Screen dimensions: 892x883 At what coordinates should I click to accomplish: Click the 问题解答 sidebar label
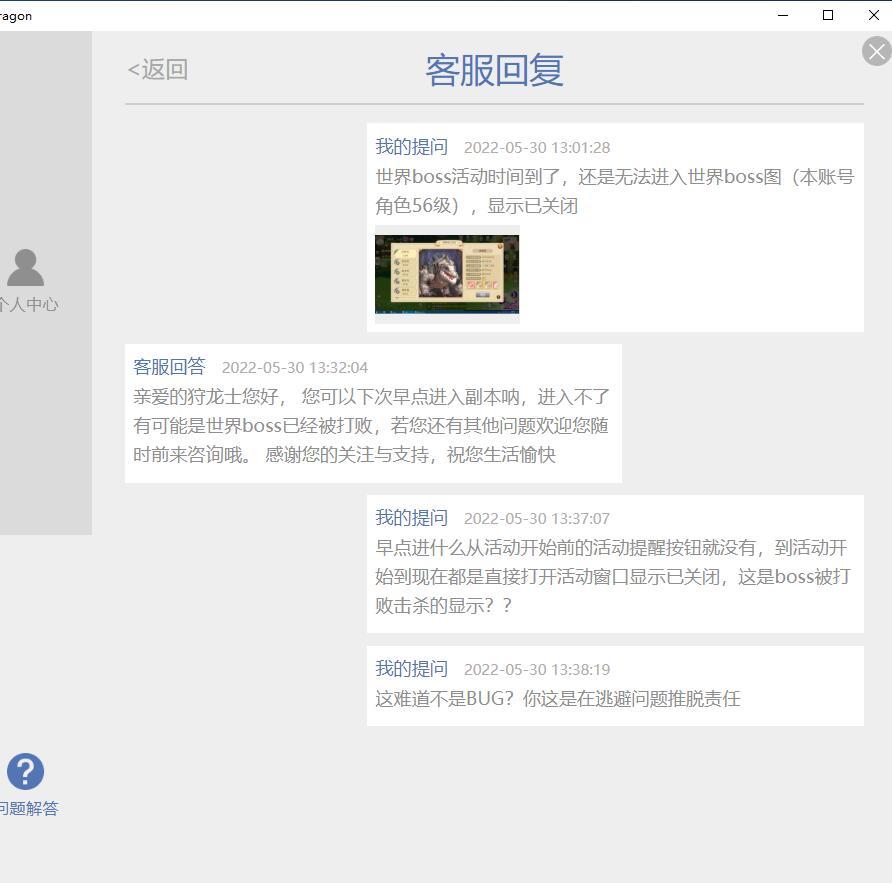(x=29, y=808)
